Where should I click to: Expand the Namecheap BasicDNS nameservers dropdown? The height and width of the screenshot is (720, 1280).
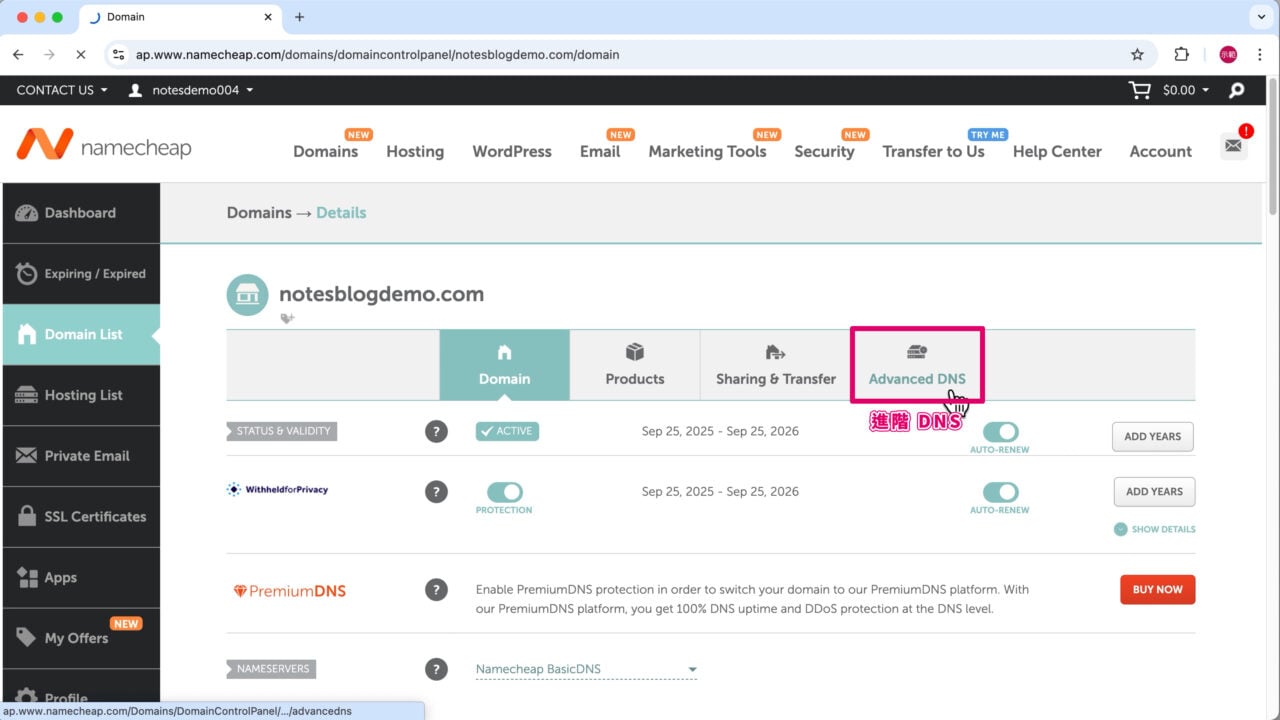(586, 669)
